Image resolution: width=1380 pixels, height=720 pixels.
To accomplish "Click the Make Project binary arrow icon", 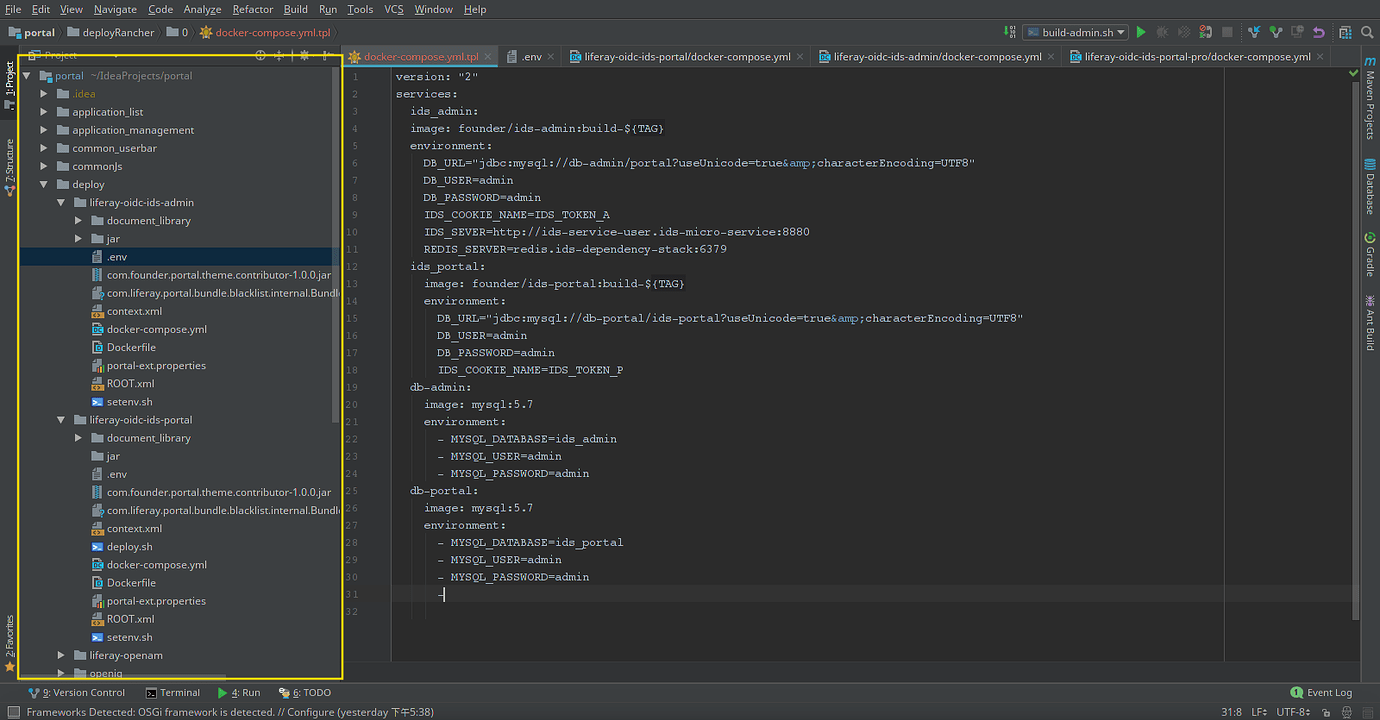I will click(x=1009, y=32).
